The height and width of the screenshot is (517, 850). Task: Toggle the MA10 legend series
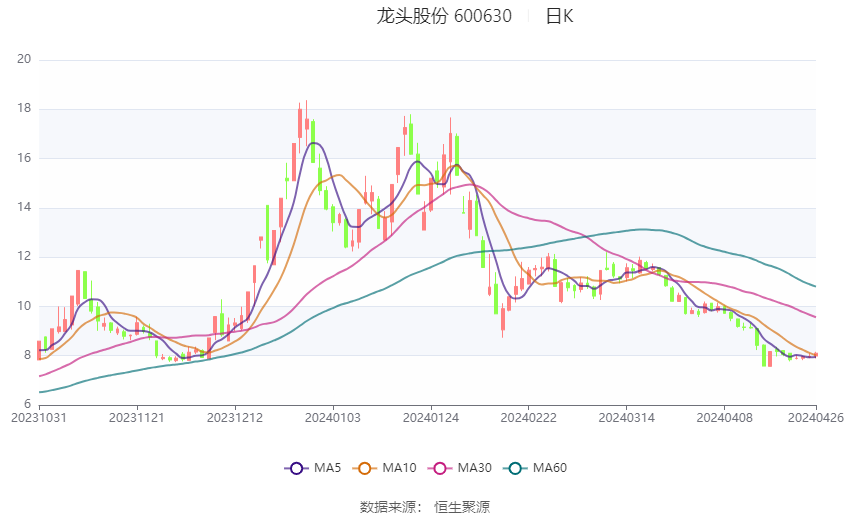pyautogui.click(x=384, y=468)
